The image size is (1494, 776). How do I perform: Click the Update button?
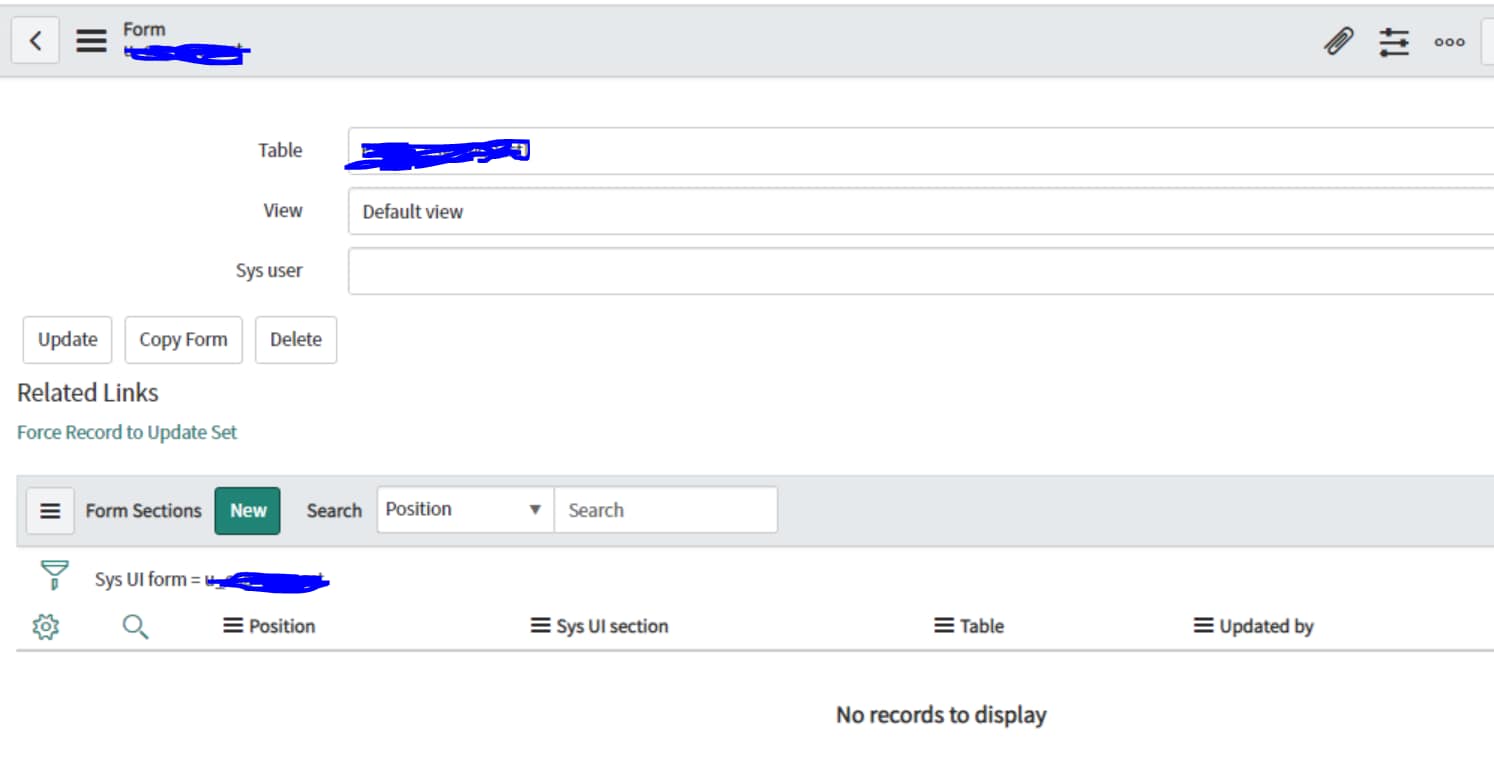pyautogui.click(x=67, y=340)
